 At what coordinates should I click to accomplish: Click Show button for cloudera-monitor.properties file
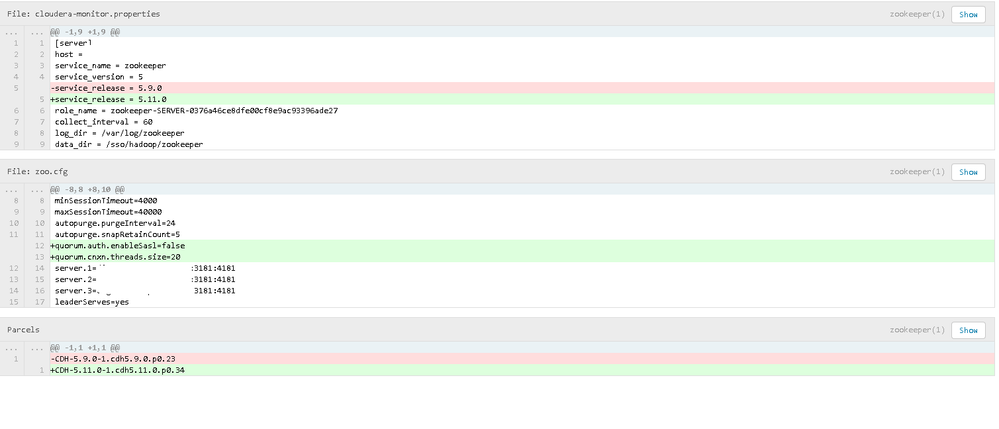[x=968, y=14]
